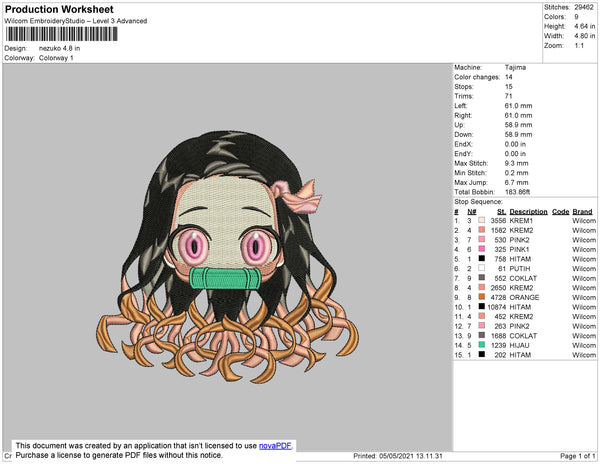This screenshot has width=600, height=464.
Task: Click the KREM1 color swatch in stop 1
Action: click(x=481, y=220)
